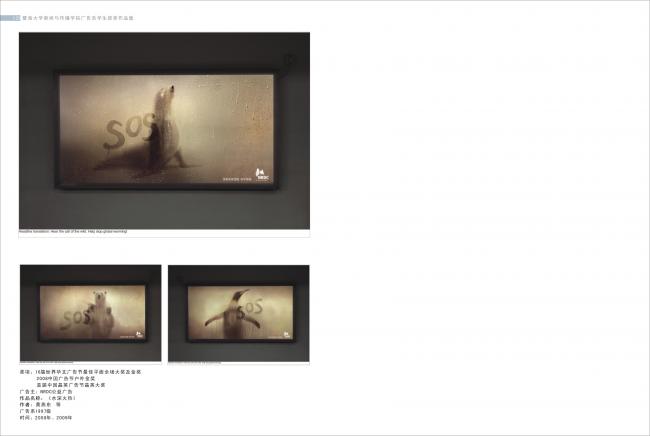This screenshot has width=650, height=436.
Task: Click the small logo on polar bear poster
Action: pyautogui.click(x=140, y=334)
